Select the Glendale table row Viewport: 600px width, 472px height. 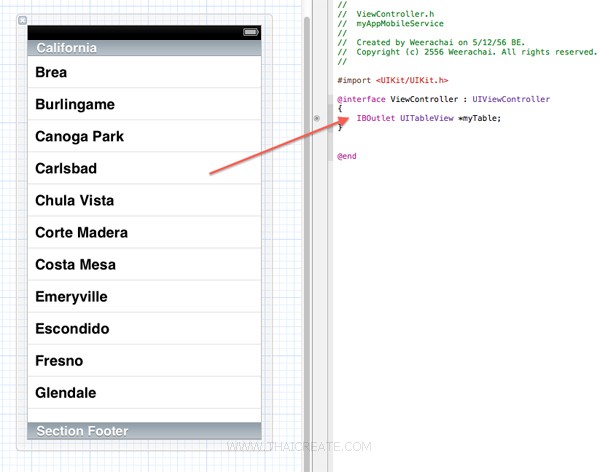point(145,393)
